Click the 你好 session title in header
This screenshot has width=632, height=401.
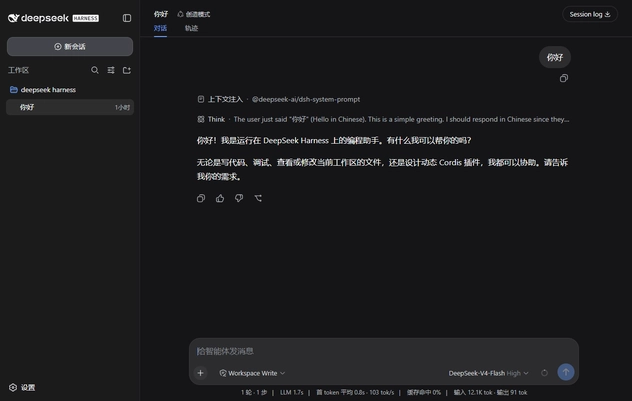coord(161,14)
